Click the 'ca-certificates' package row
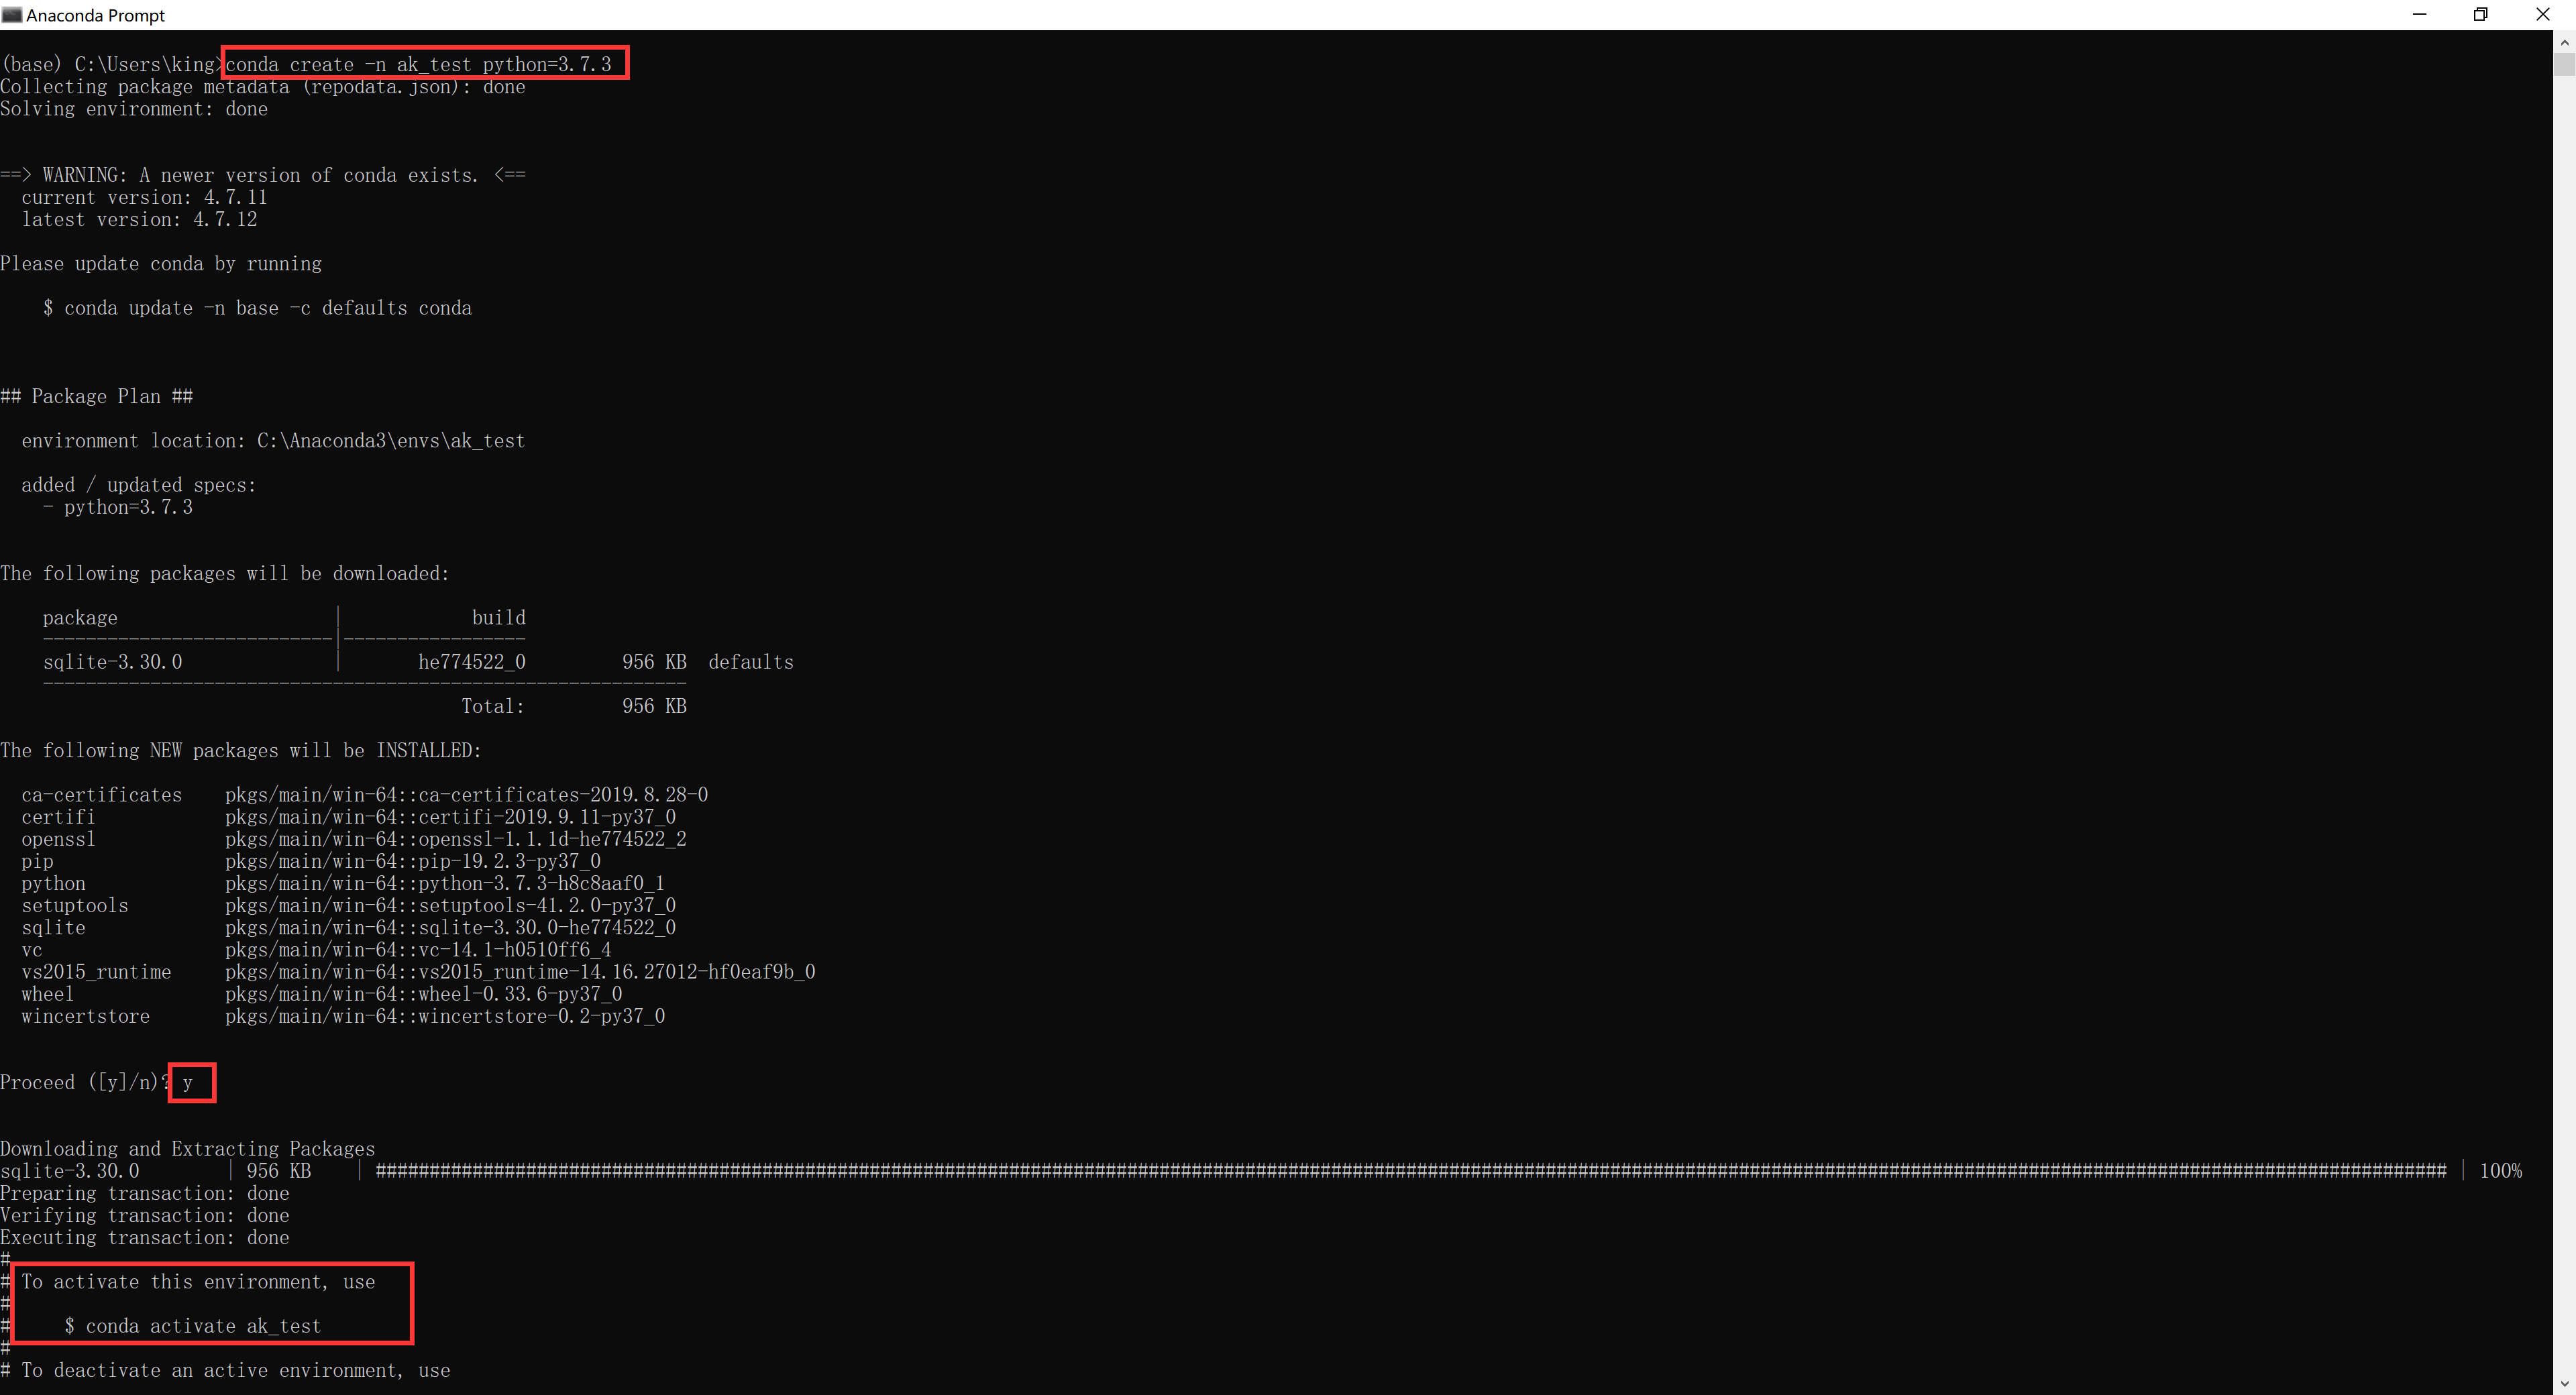 tap(365, 795)
